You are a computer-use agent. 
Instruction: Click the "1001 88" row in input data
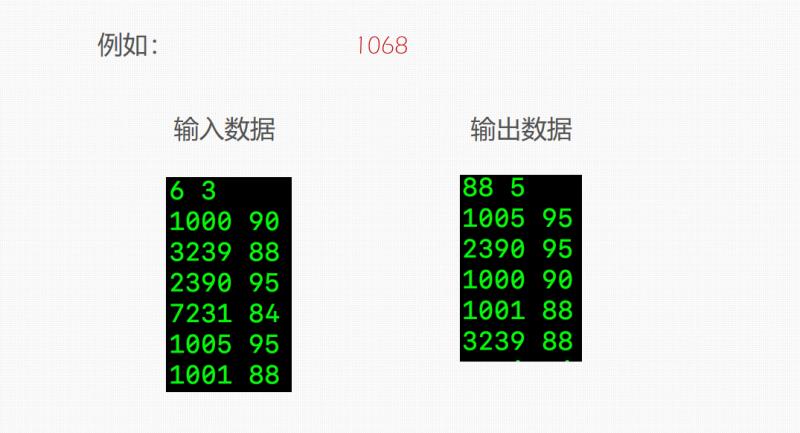[x=225, y=376]
